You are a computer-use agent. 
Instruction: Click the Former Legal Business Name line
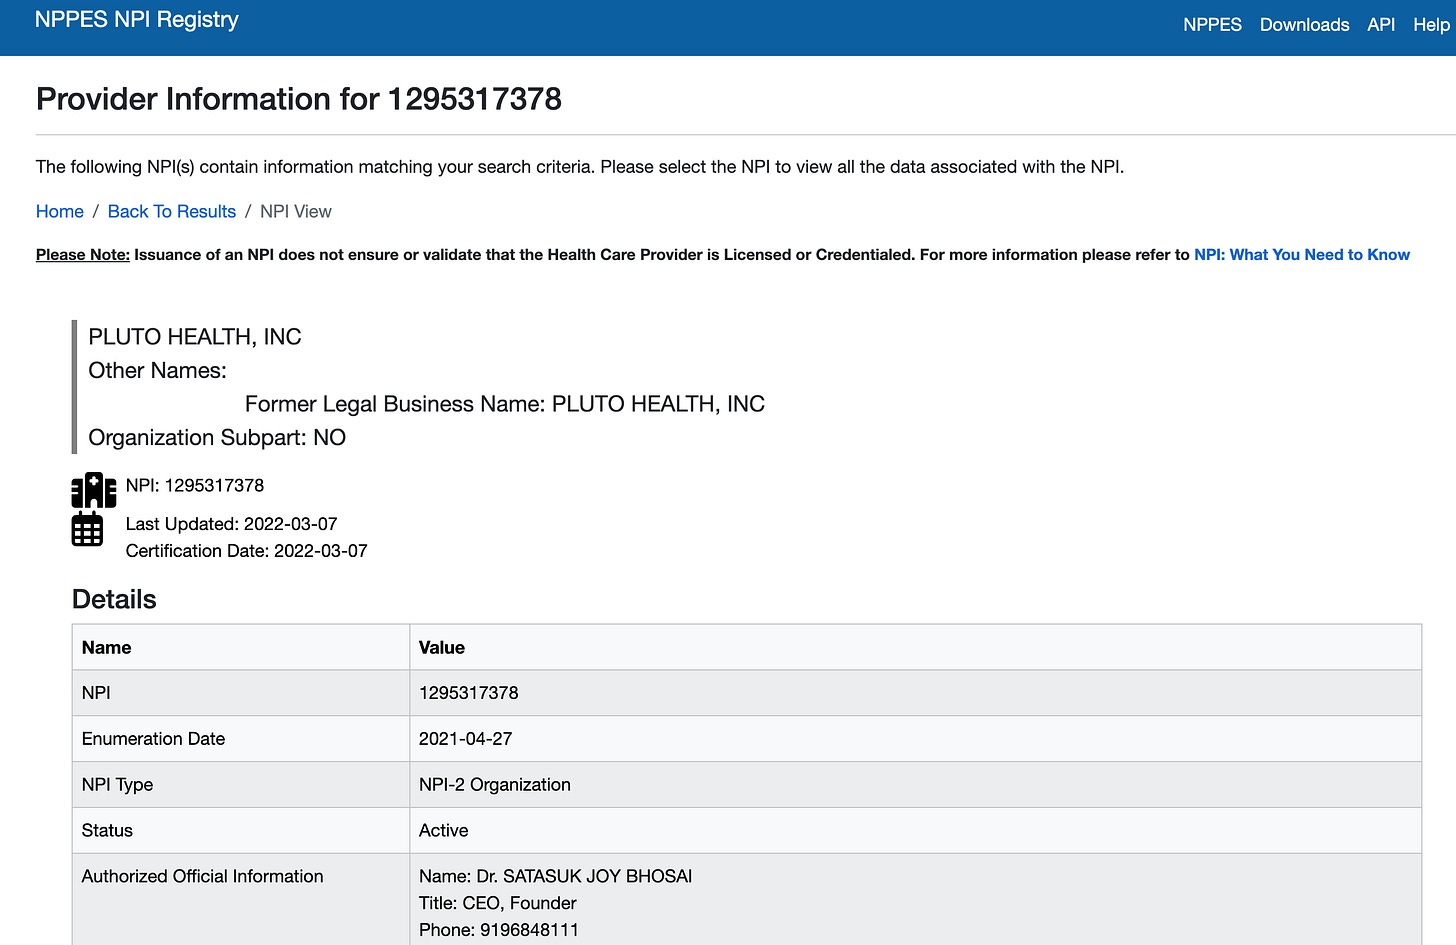505,404
